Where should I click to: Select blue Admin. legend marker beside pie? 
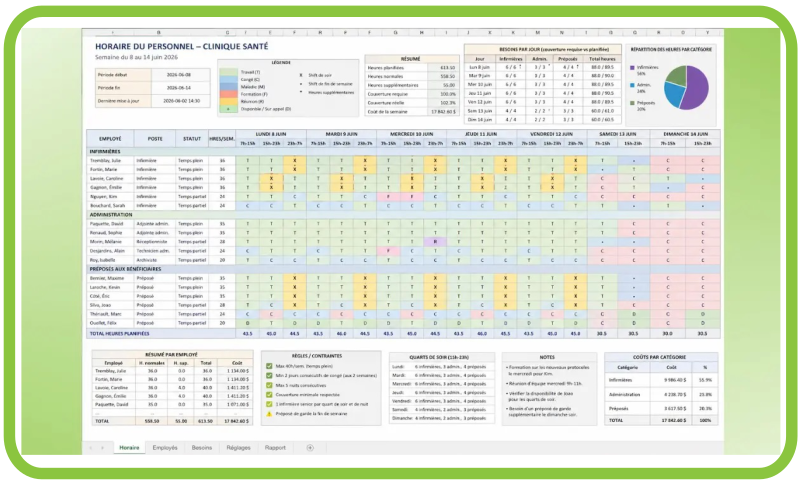[633, 85]
